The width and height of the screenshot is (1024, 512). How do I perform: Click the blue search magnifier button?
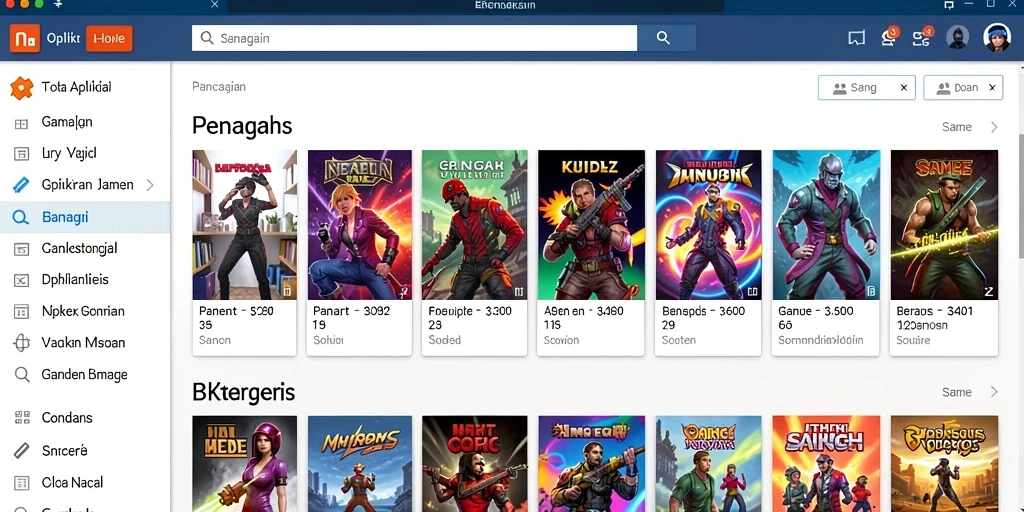[x=663, y=38]
